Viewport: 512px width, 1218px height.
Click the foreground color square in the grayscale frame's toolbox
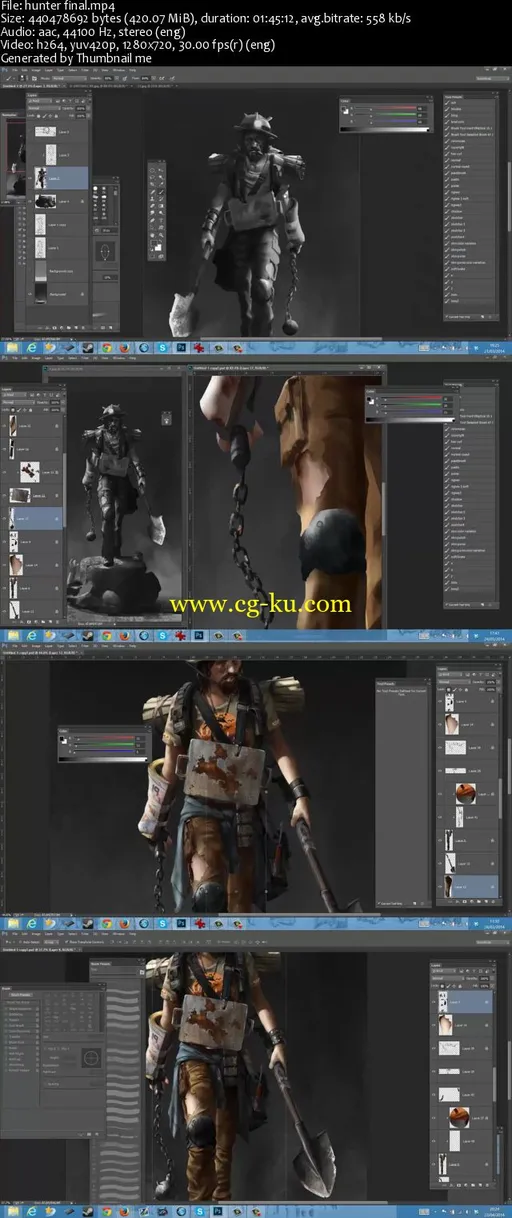(x=154, y=243)
